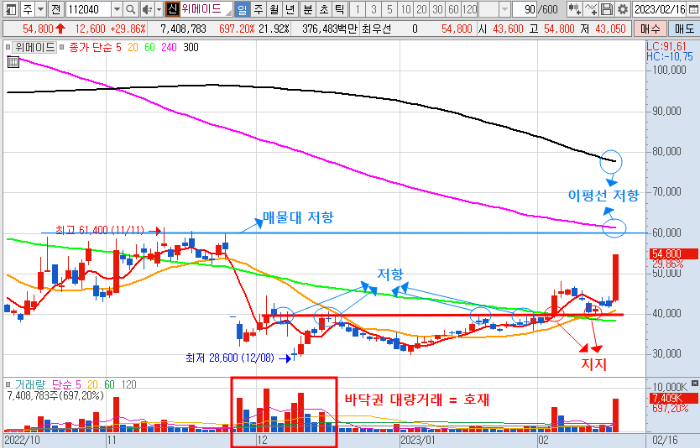Click the orange 20 moving average legend
Viewport: 700px width, 448px height.
click(x=133, y=47)
